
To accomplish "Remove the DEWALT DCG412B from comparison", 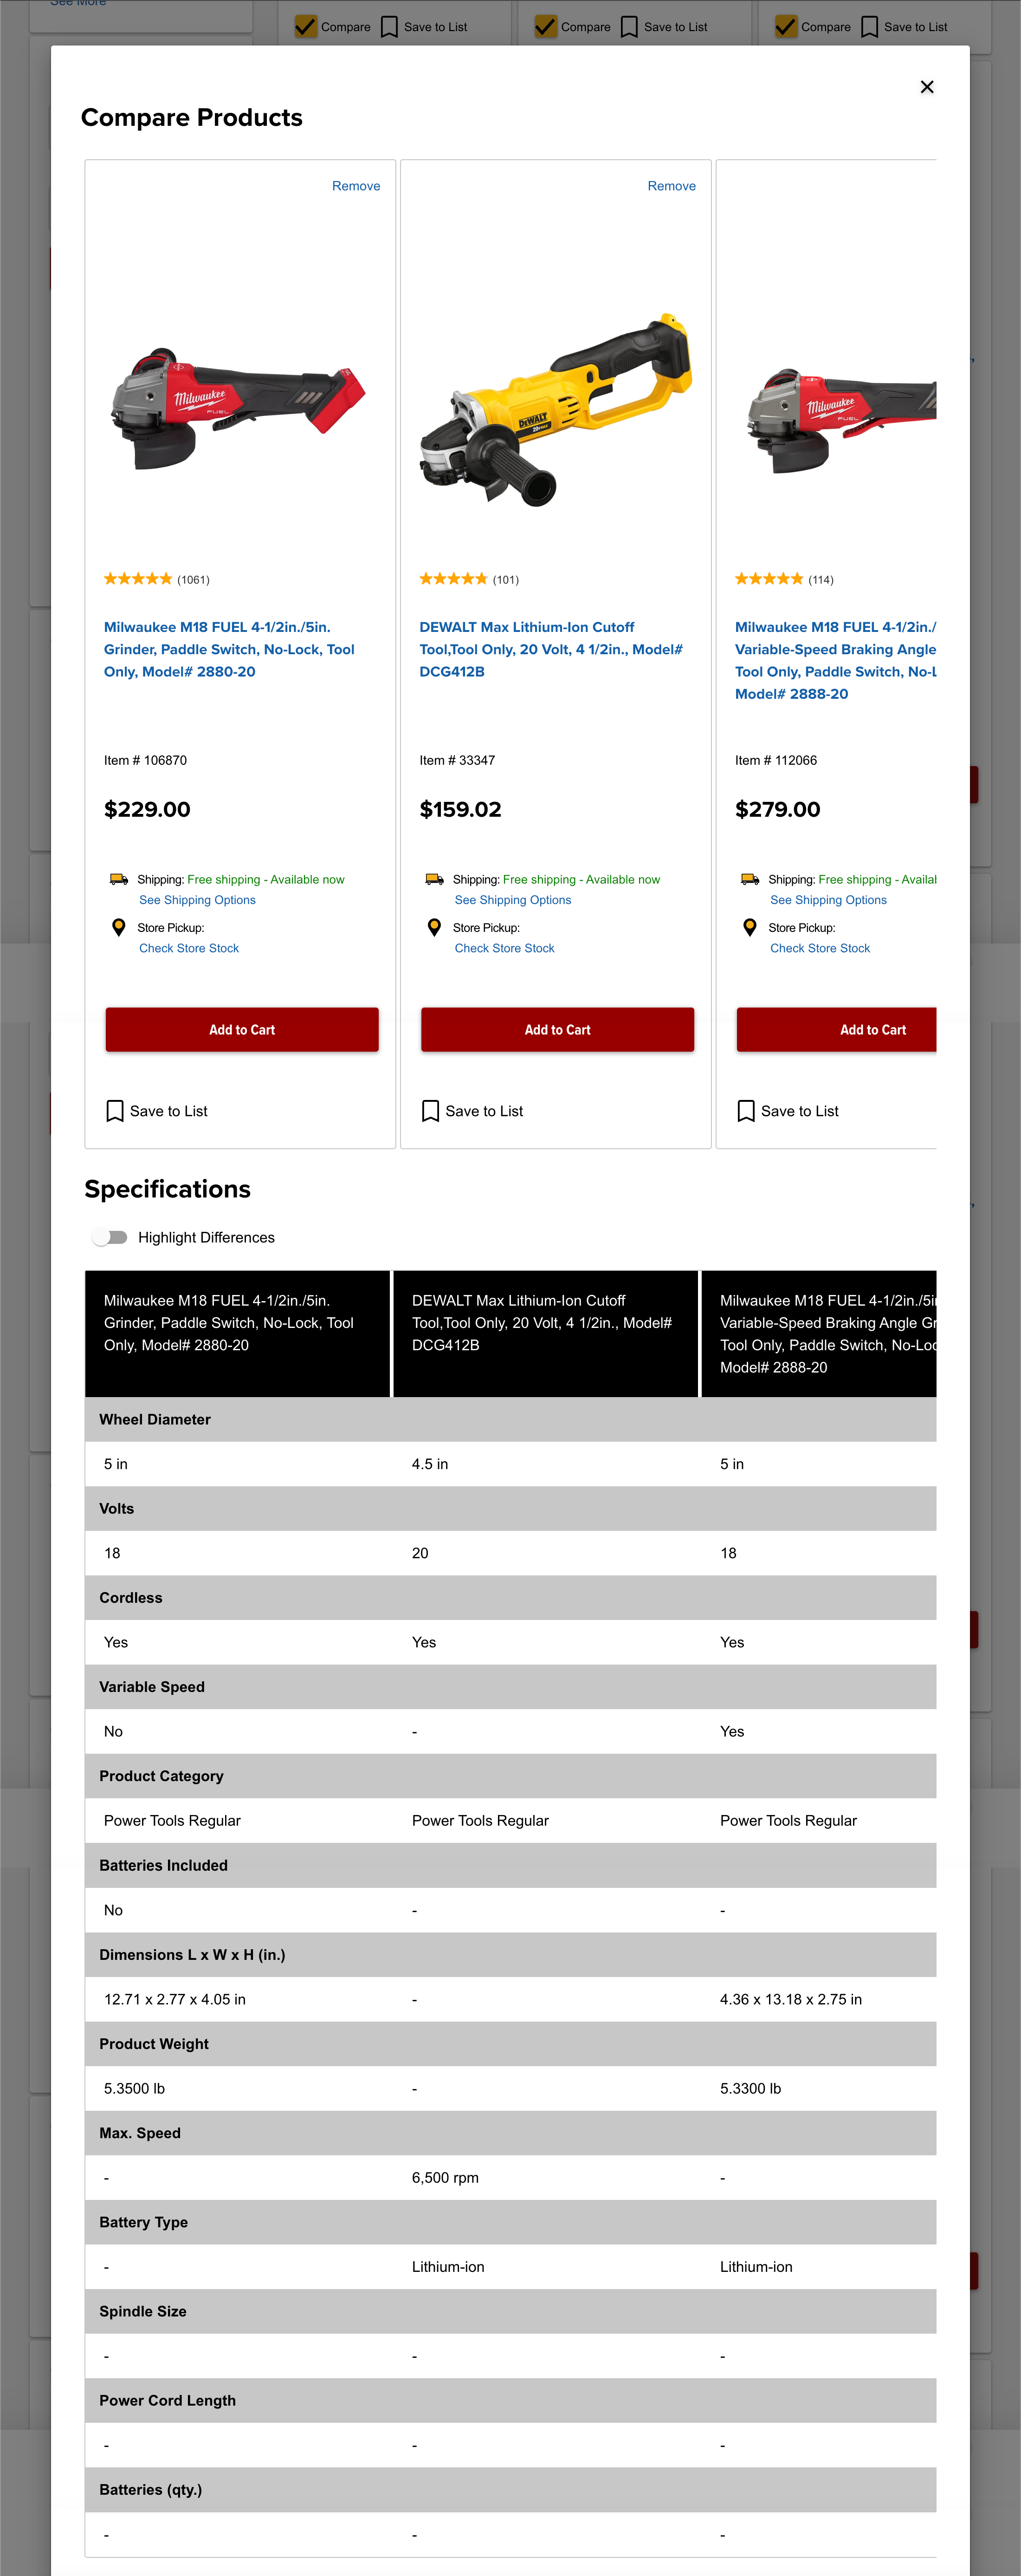I will click(x=671, y=186).
